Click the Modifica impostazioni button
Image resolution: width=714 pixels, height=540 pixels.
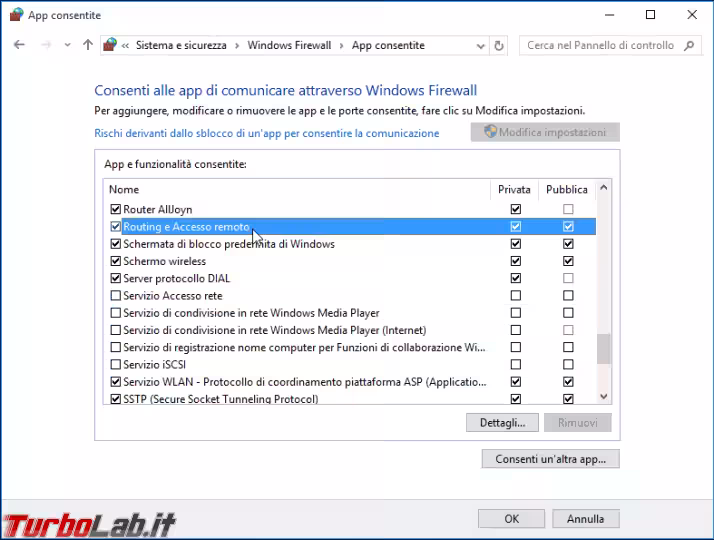tap(545, 132)
